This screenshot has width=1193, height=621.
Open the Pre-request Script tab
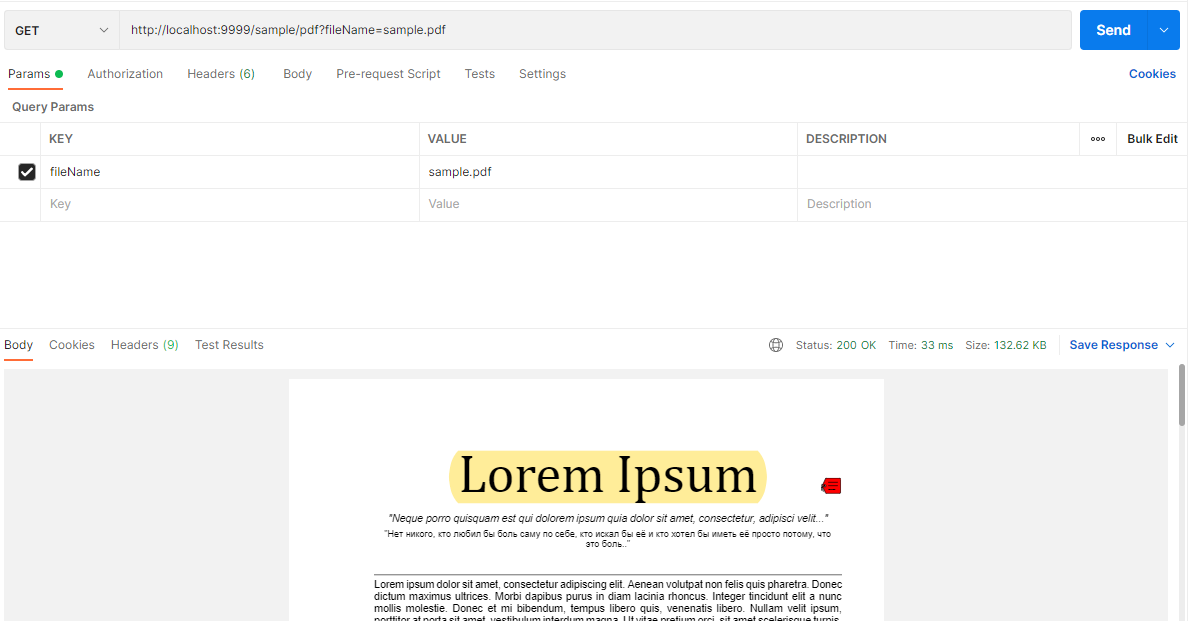coord(388,74)
